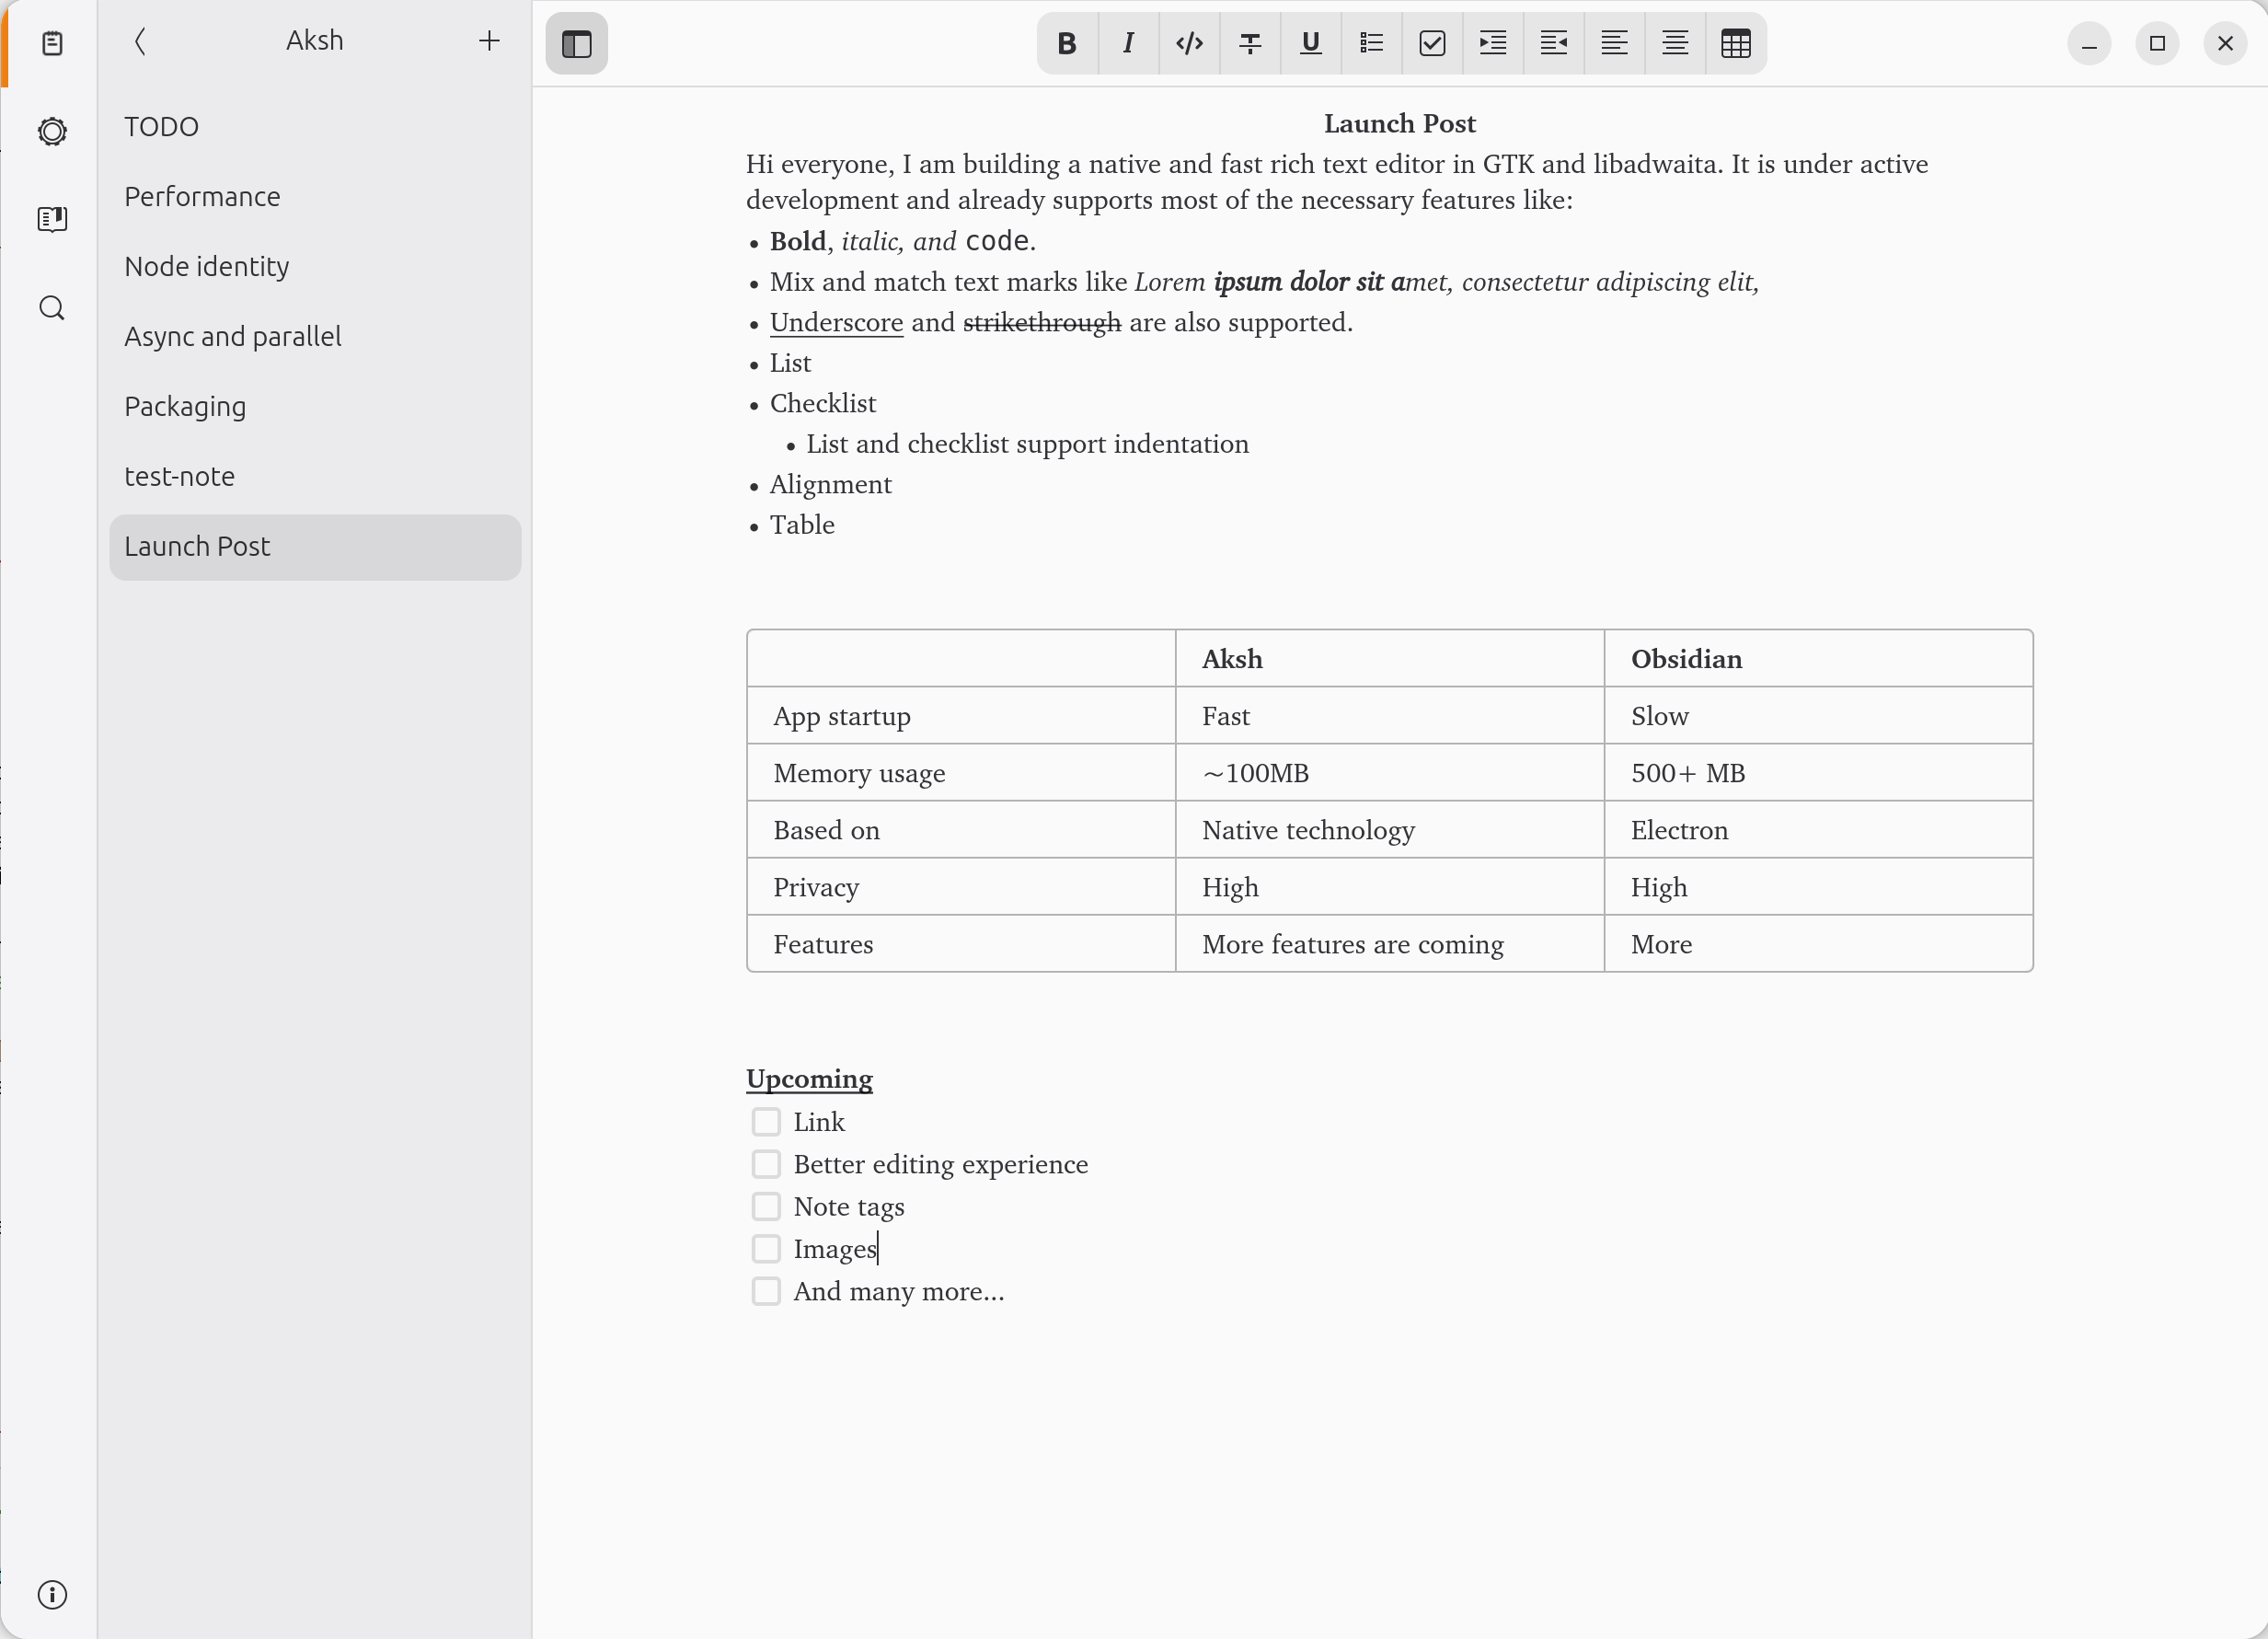Click the Memory usage table cell
This screenshot has height=1639, width=2268.
coord(961,773)
